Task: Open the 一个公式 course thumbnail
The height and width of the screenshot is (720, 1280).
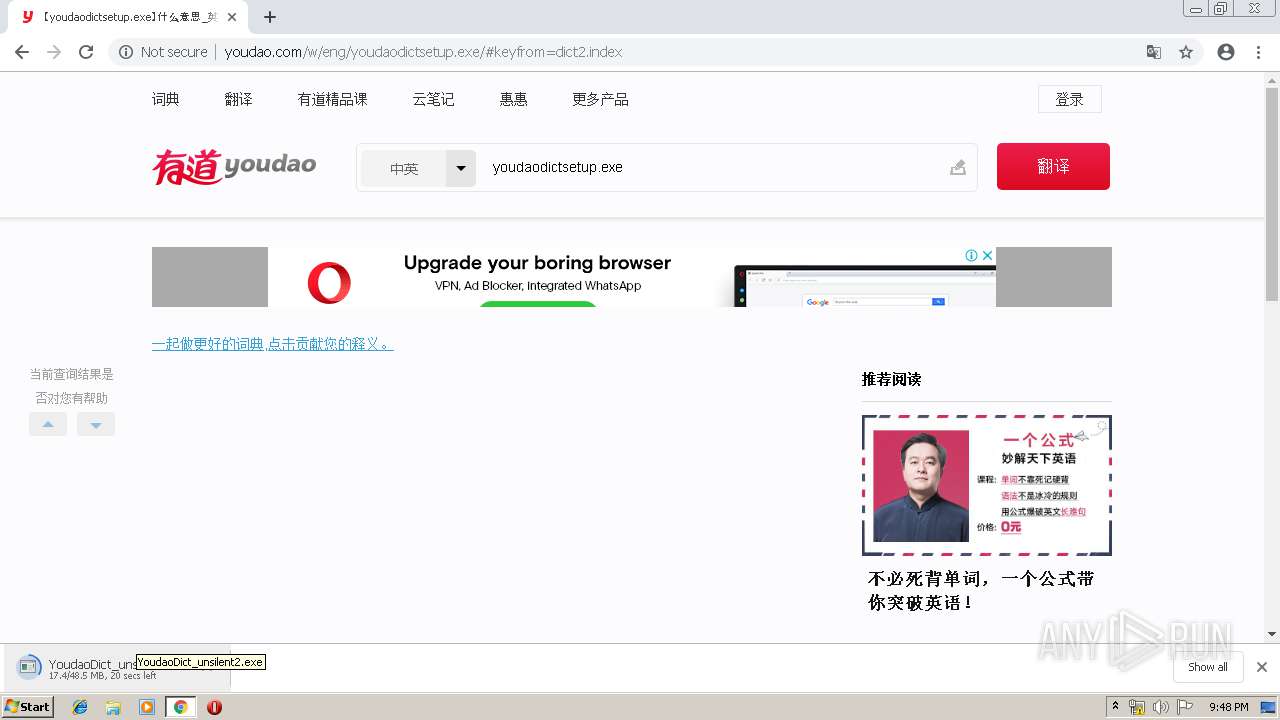Action: click(x=987, y=485)
